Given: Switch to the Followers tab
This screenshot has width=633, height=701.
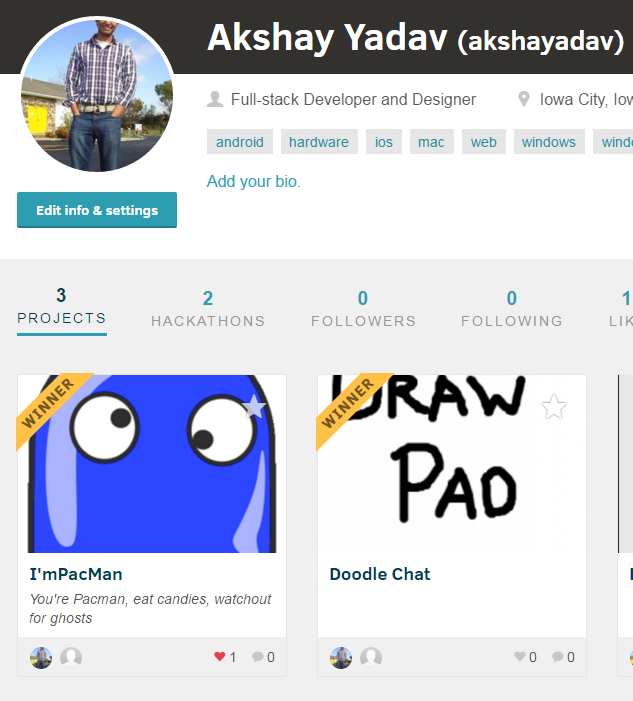Looking at the screenshot, I should pyautogui.click(x=363, y=309).
